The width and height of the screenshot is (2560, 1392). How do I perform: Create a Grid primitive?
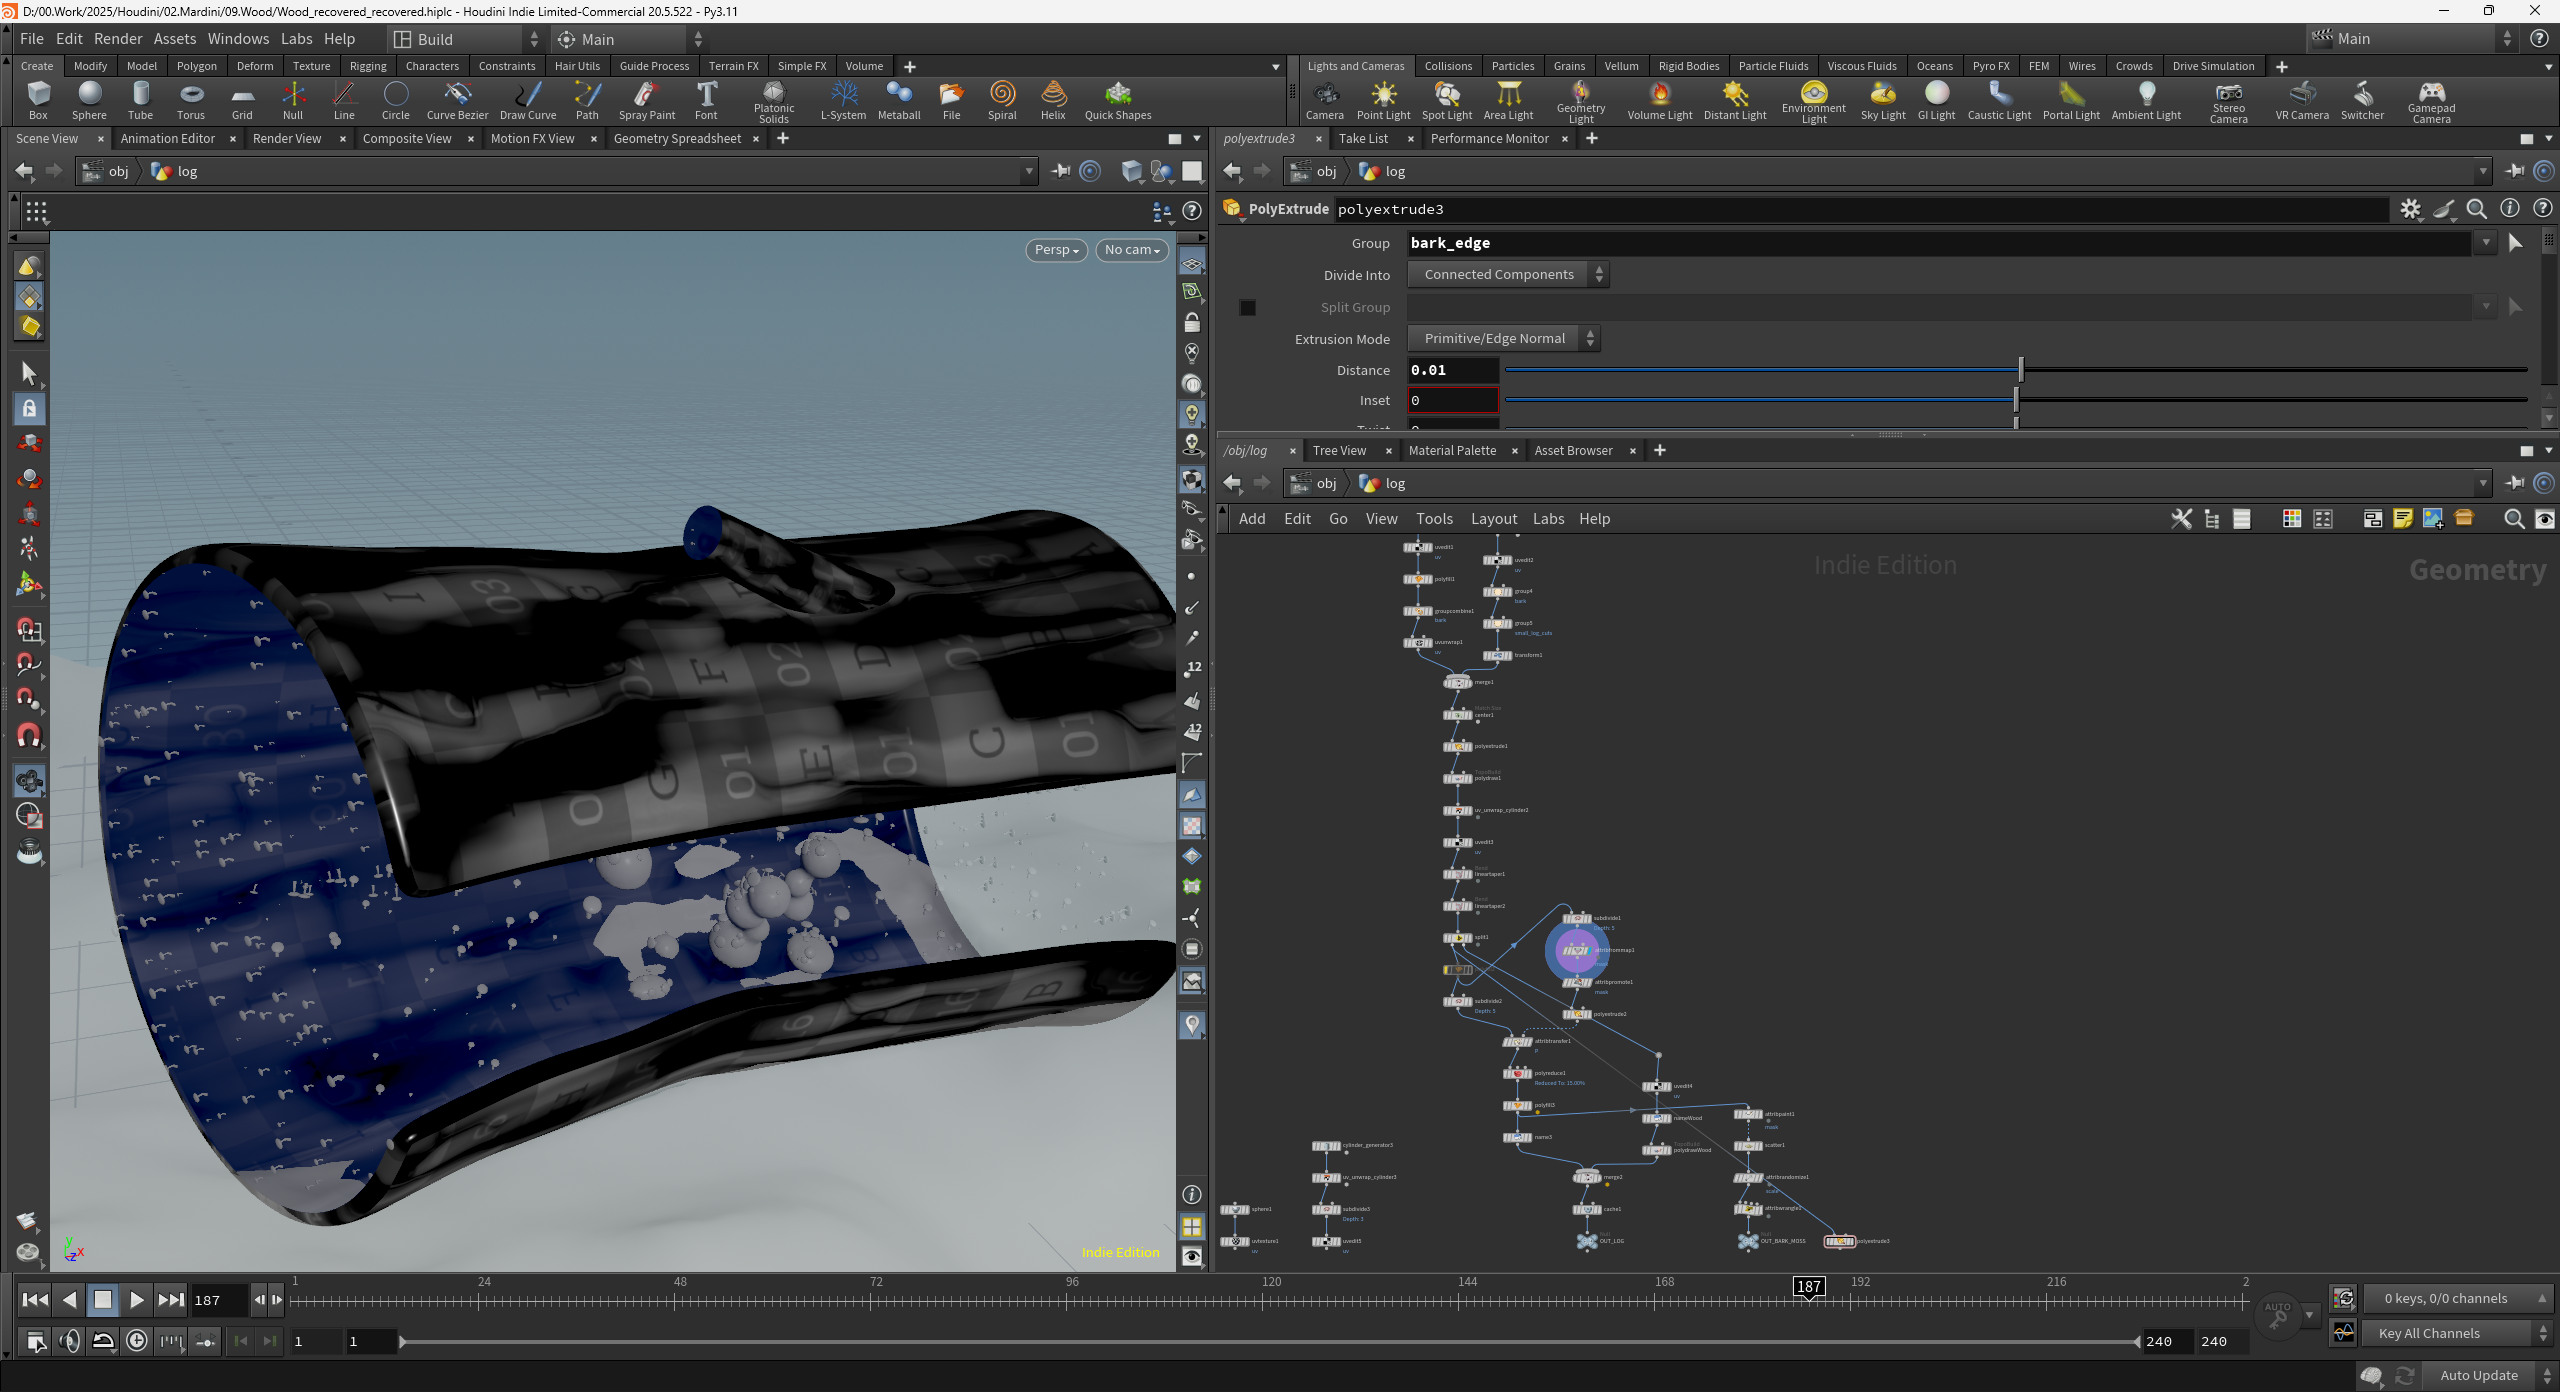pos(242,101)
